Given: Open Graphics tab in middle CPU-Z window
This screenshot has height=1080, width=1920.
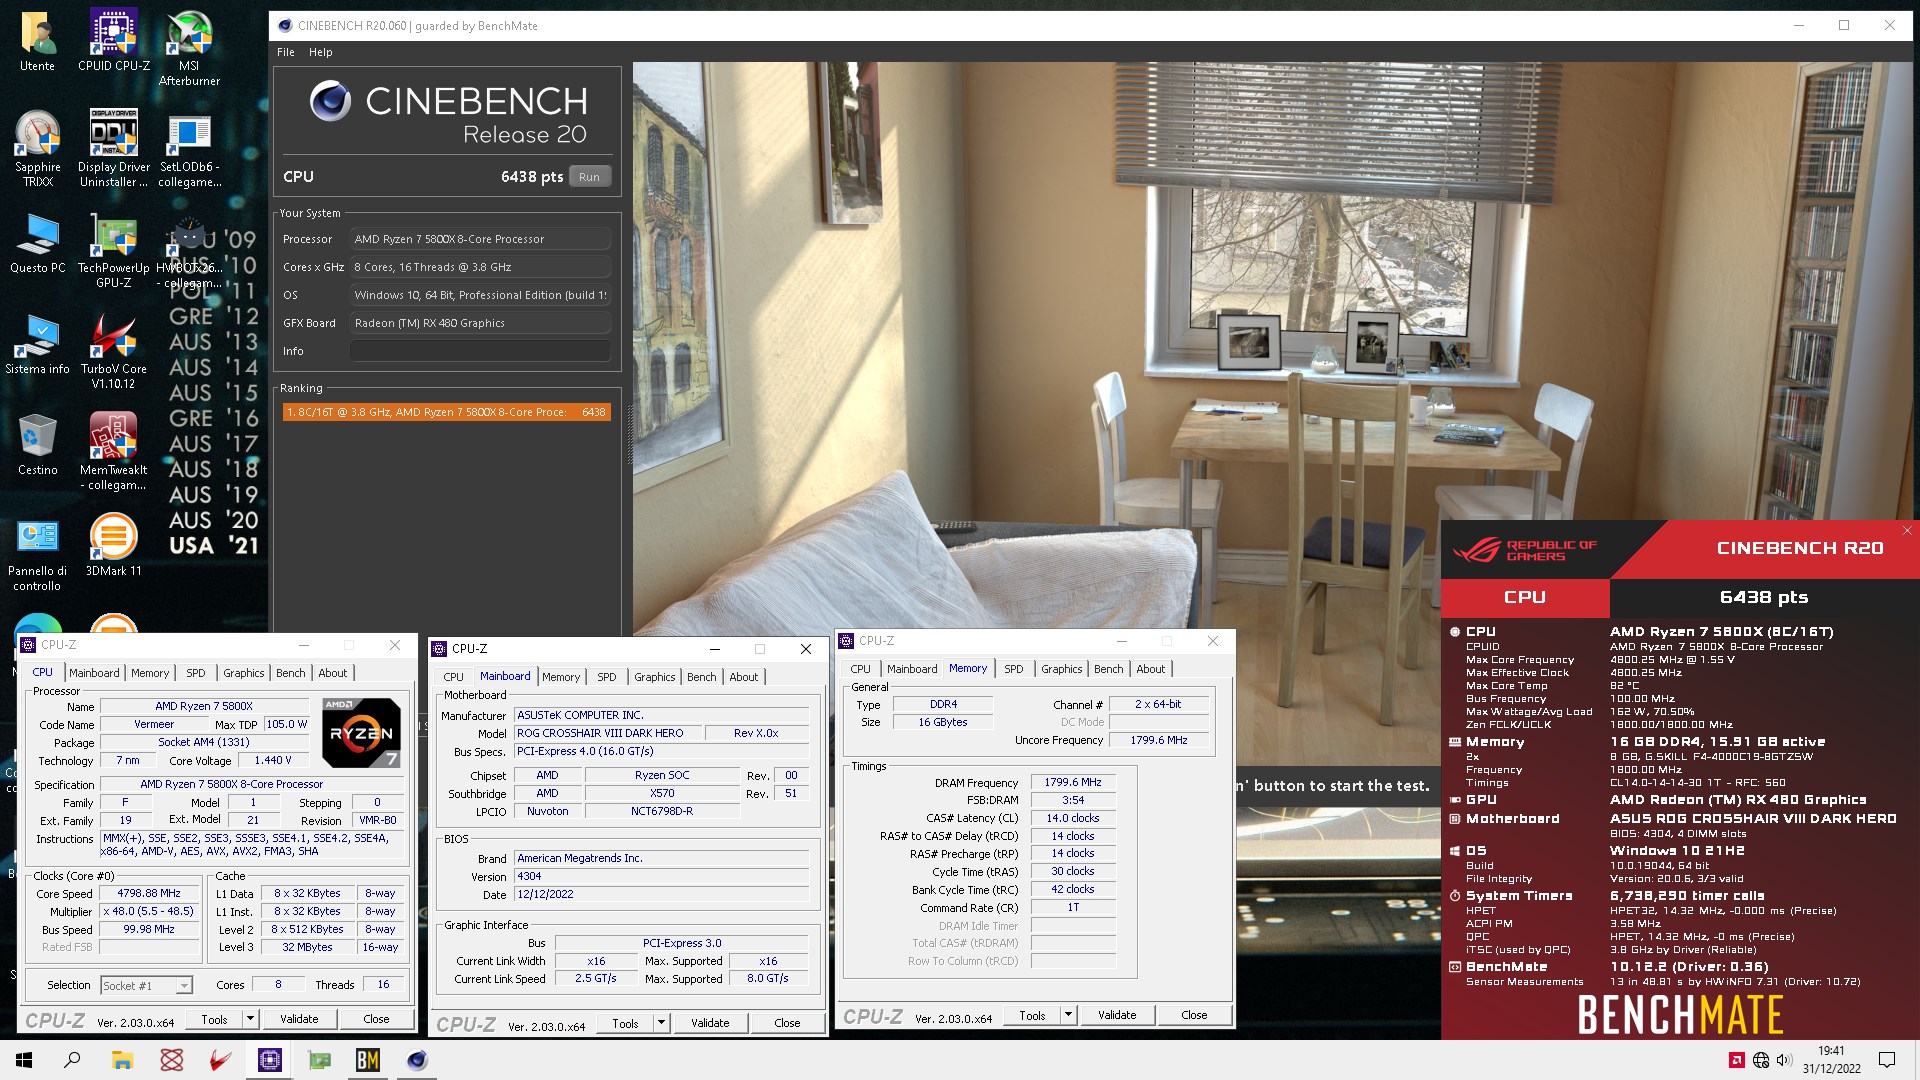Looking at the screenshot, I should pyautogui.click(x=655, y=677).
